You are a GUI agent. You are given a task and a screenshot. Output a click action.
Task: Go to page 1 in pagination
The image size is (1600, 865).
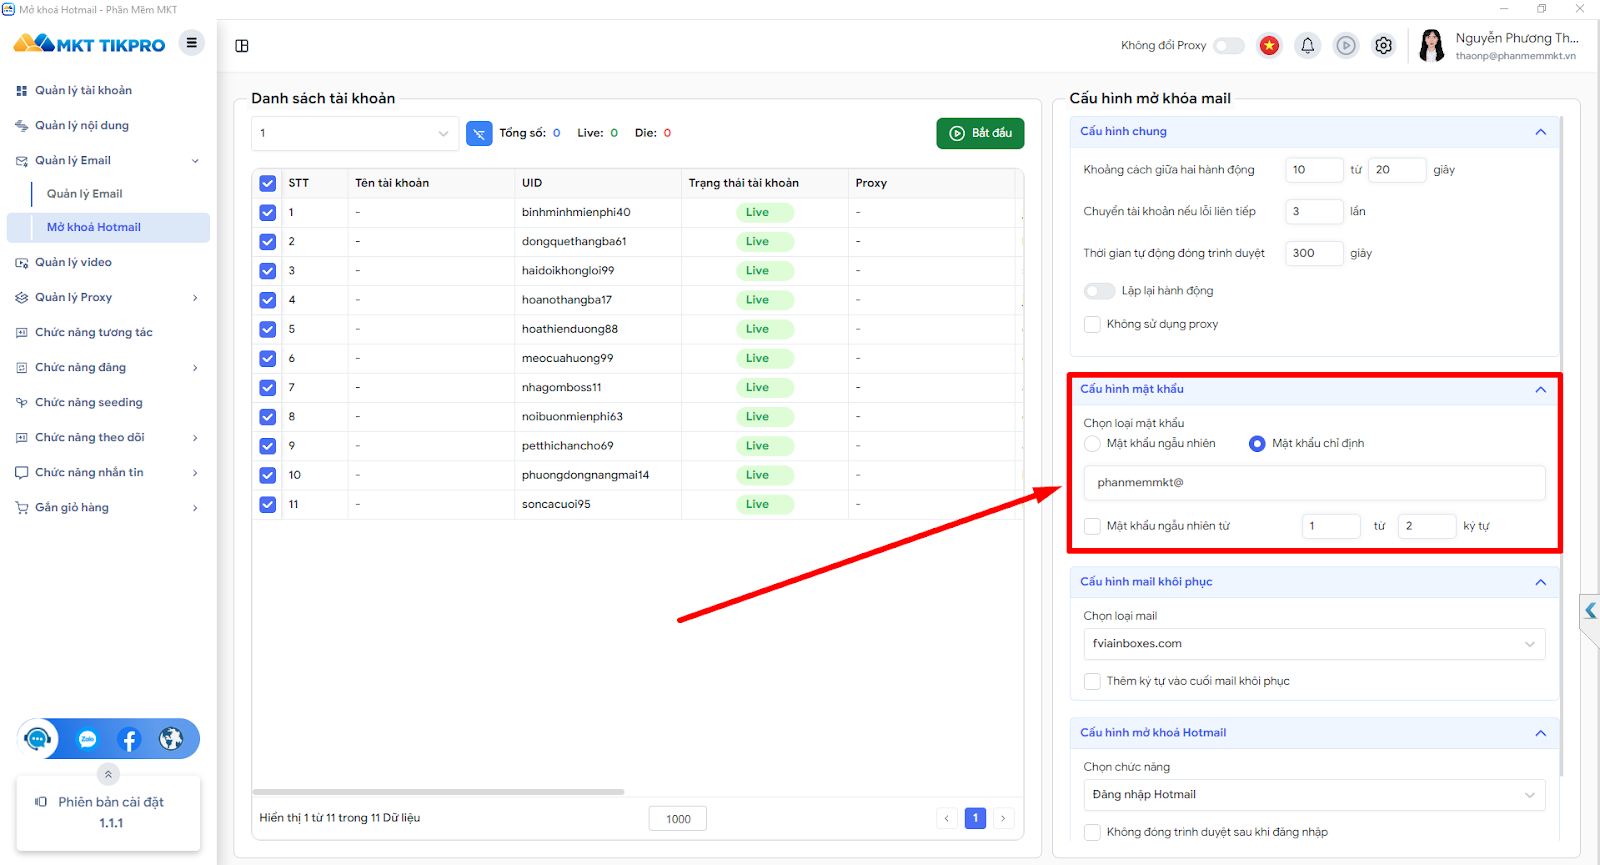click(975, 818)
